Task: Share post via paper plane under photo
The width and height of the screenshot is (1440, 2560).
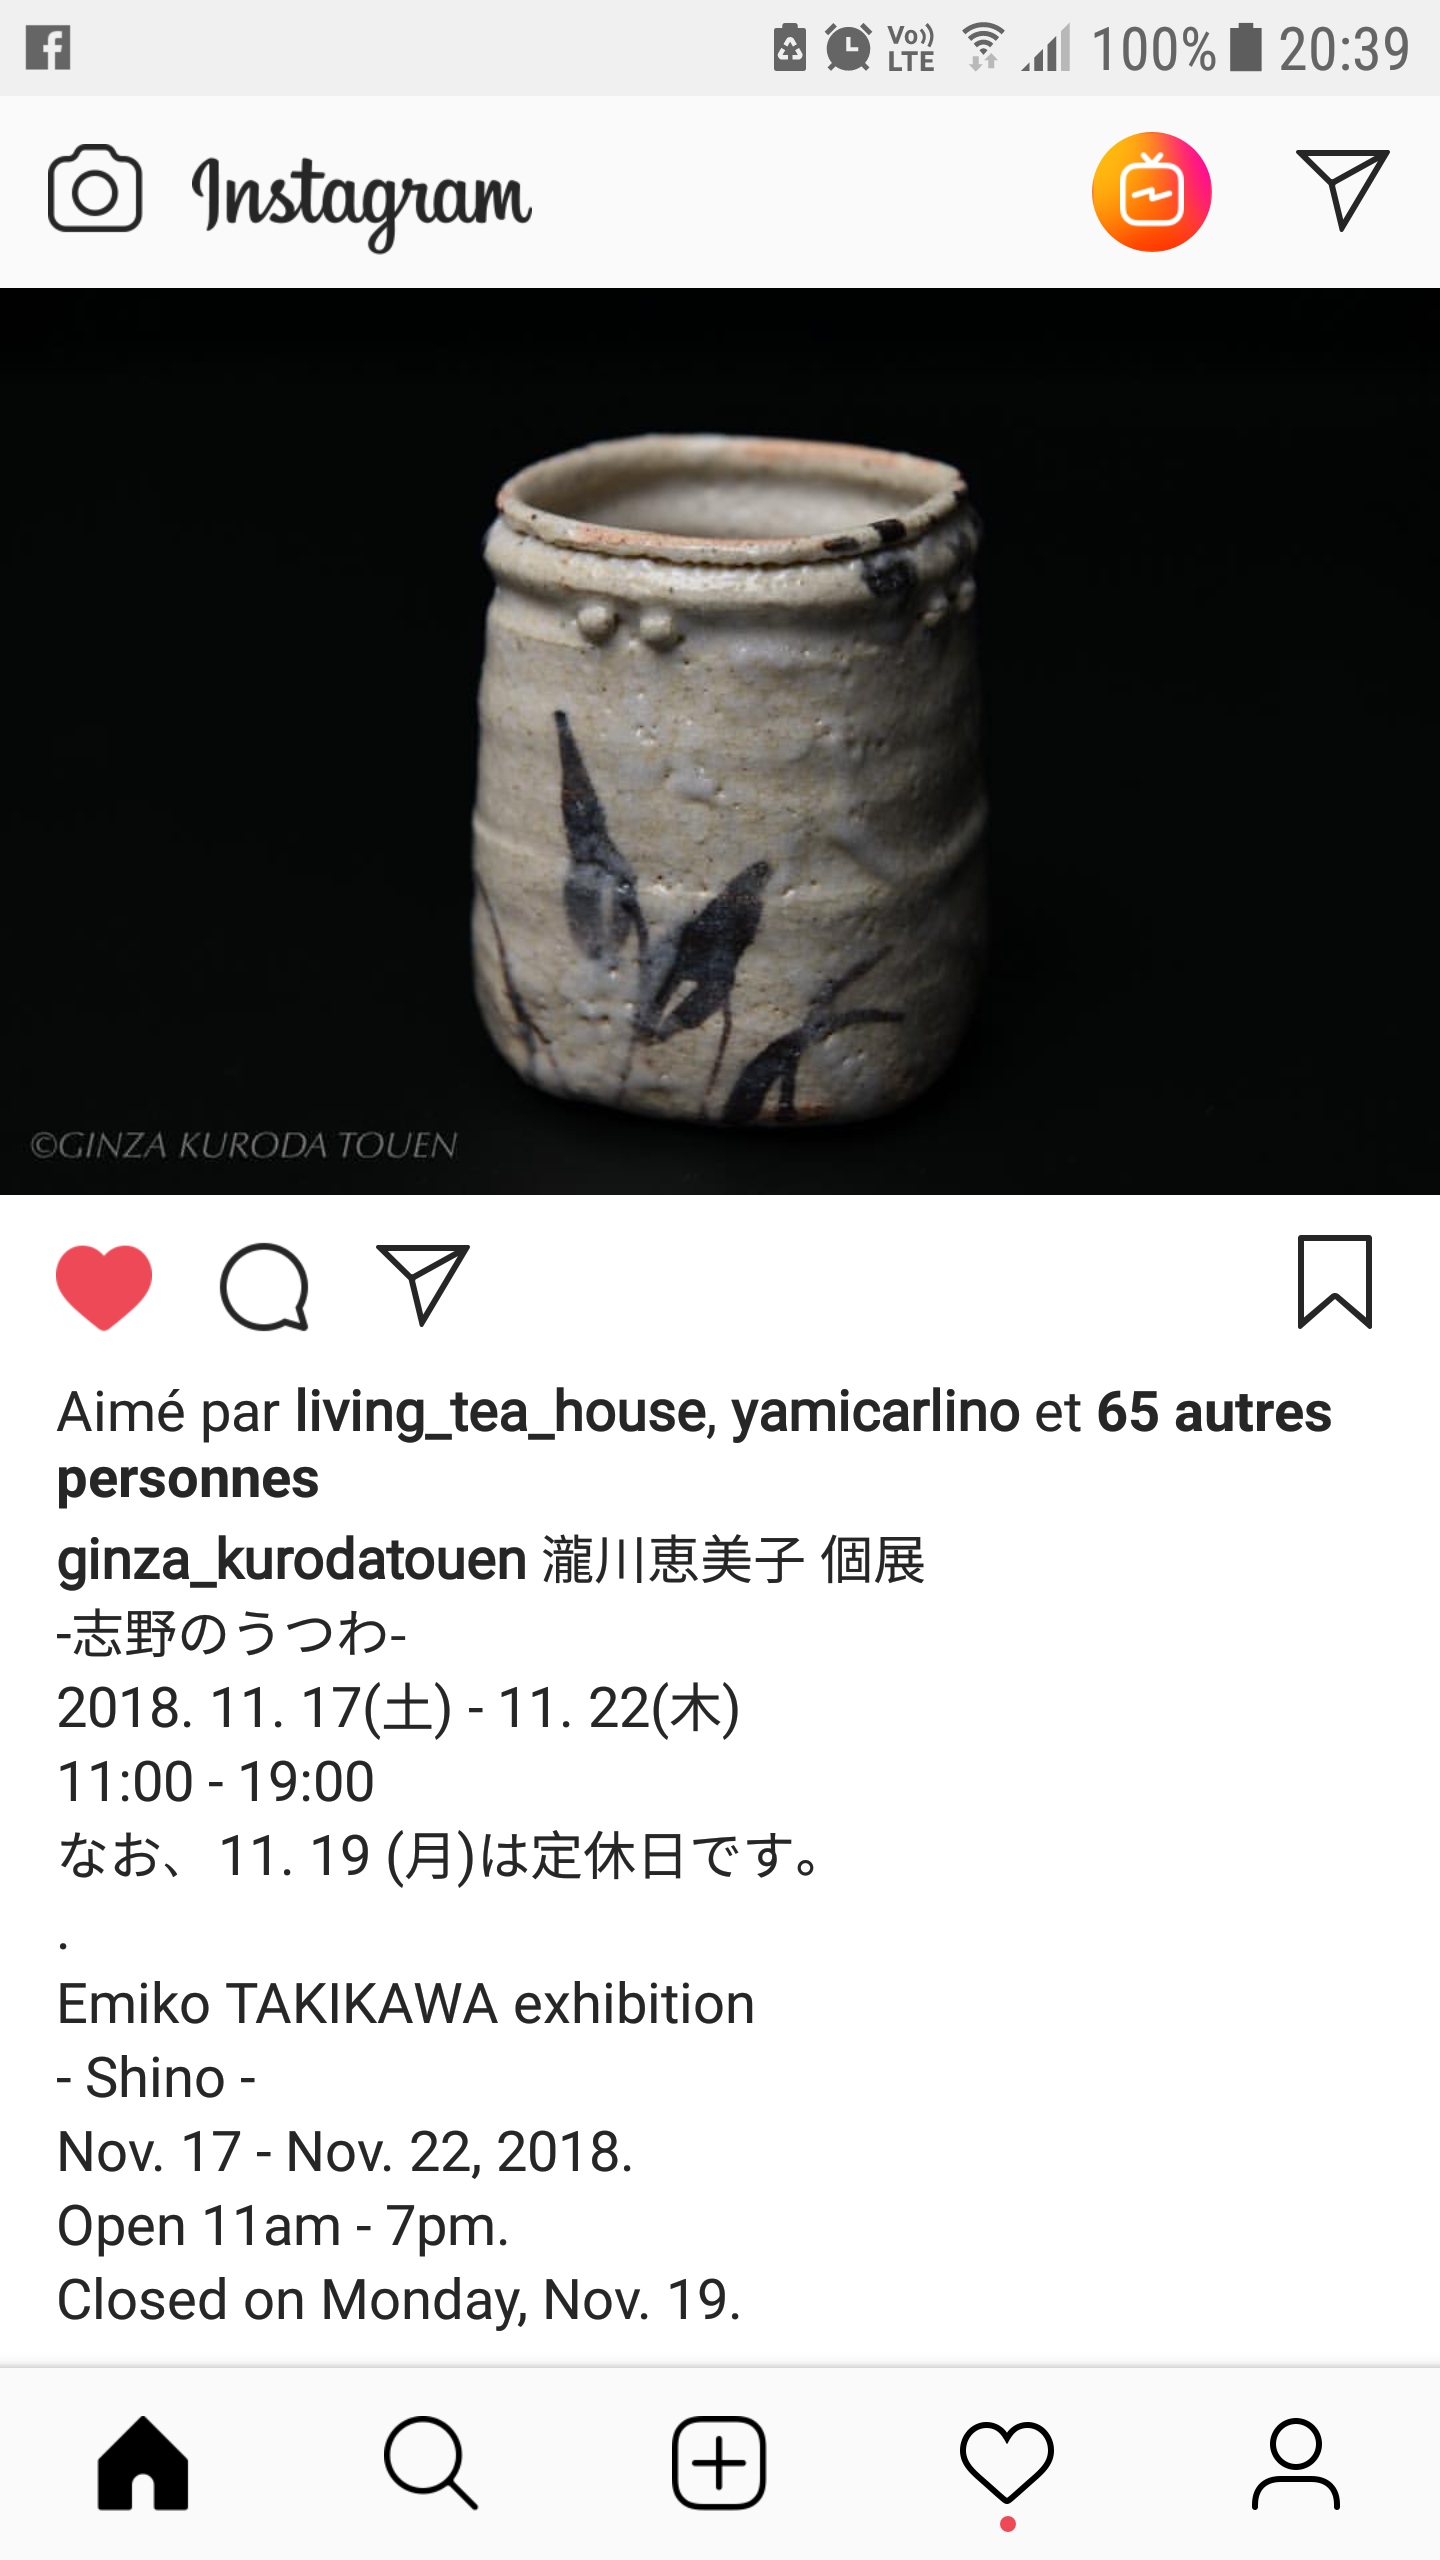Action: pyautogui.click(x=422, y=1285)
